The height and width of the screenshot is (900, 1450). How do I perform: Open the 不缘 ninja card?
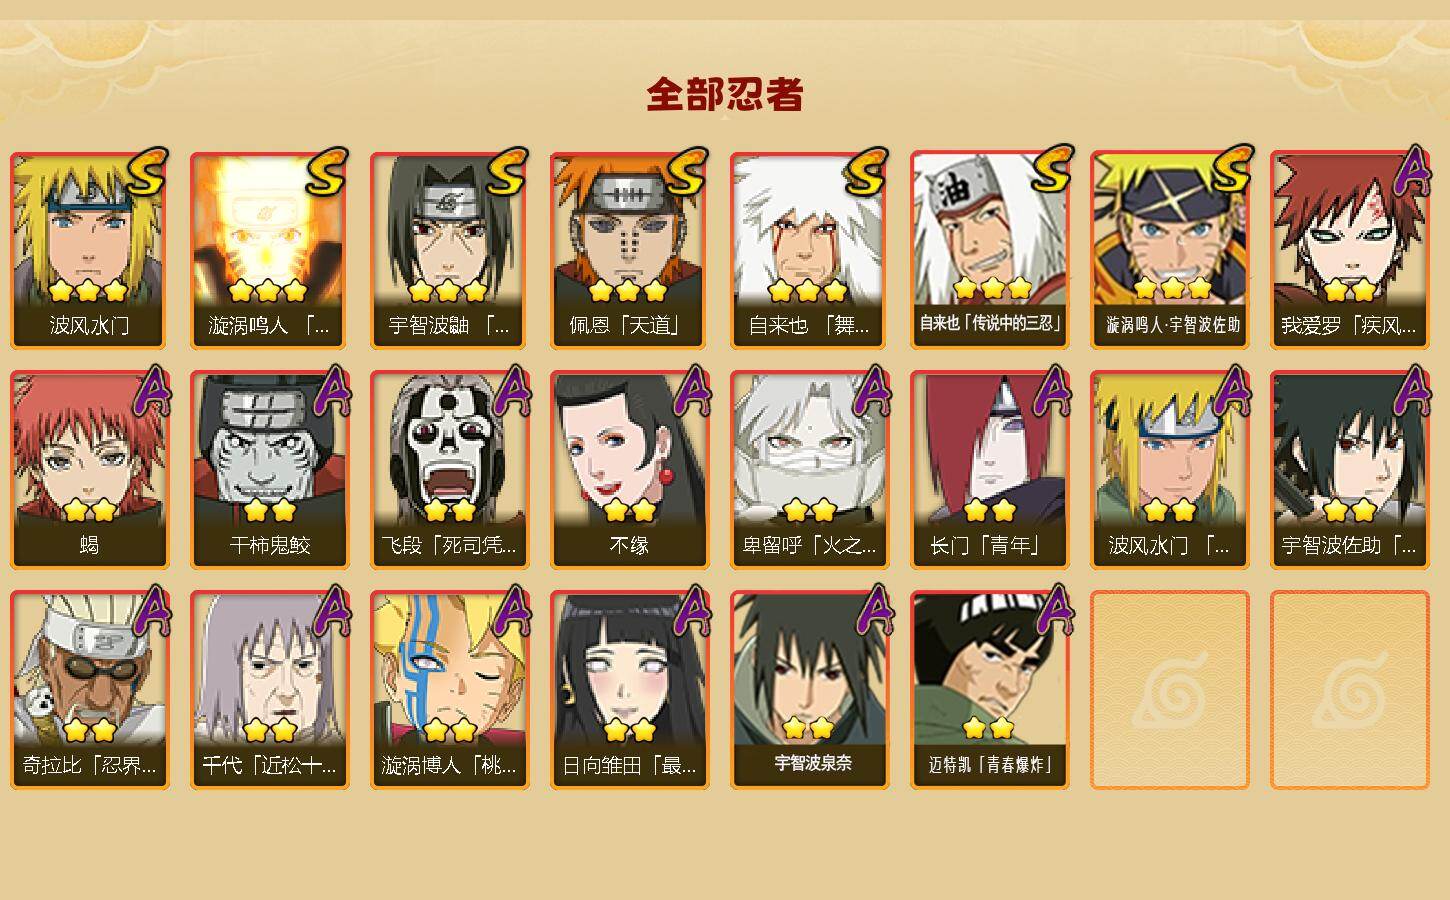click(x=629, y=470)
